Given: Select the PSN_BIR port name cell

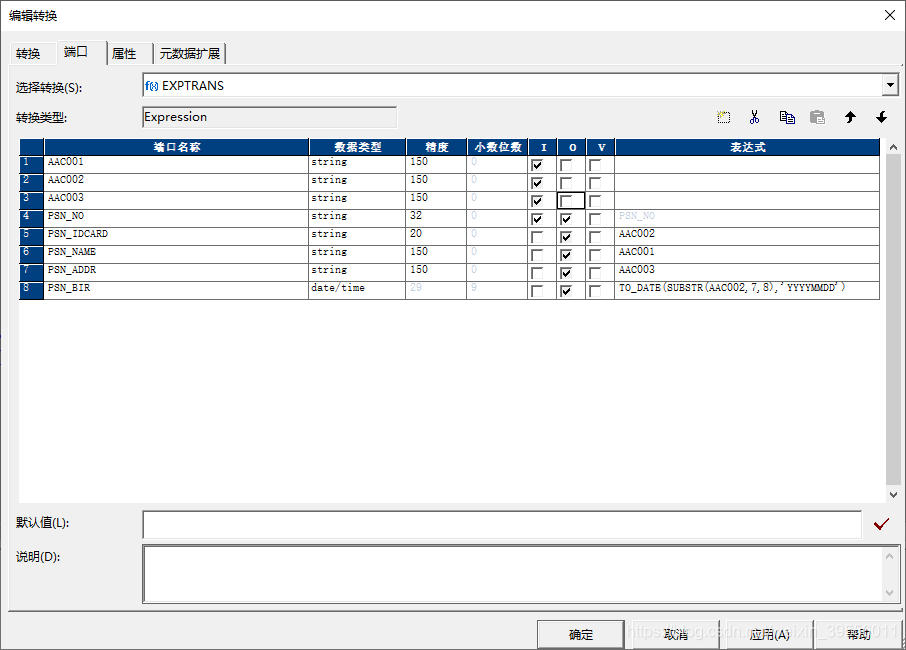Looking at the screenshot, I should point(176,290).
